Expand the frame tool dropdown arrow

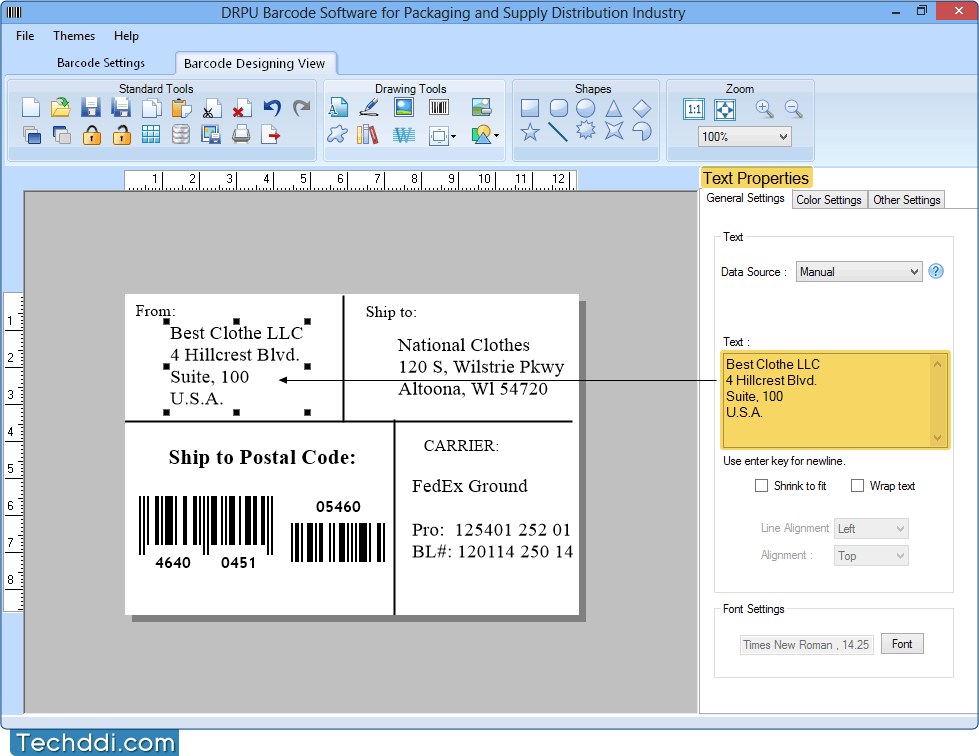coord(453,136)
